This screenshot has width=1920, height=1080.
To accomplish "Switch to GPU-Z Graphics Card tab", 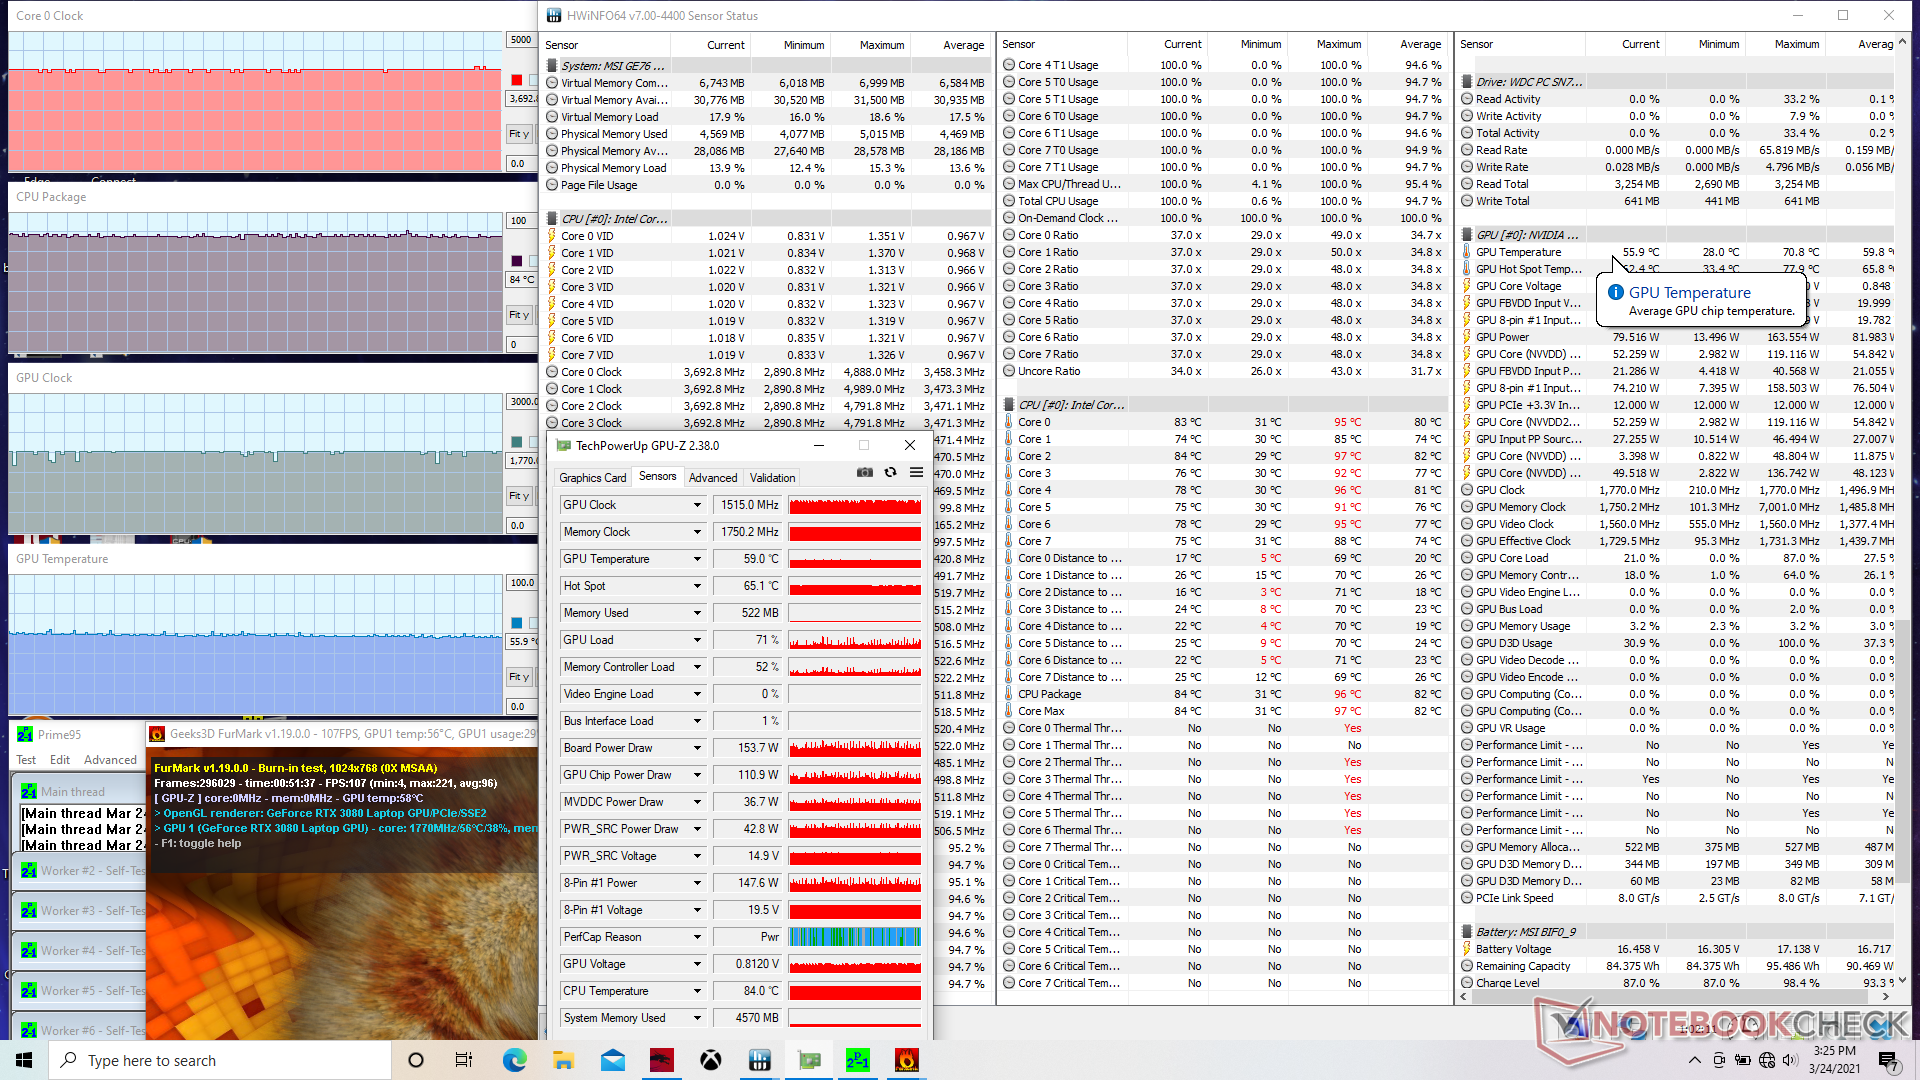I will (x=592, y=477).
